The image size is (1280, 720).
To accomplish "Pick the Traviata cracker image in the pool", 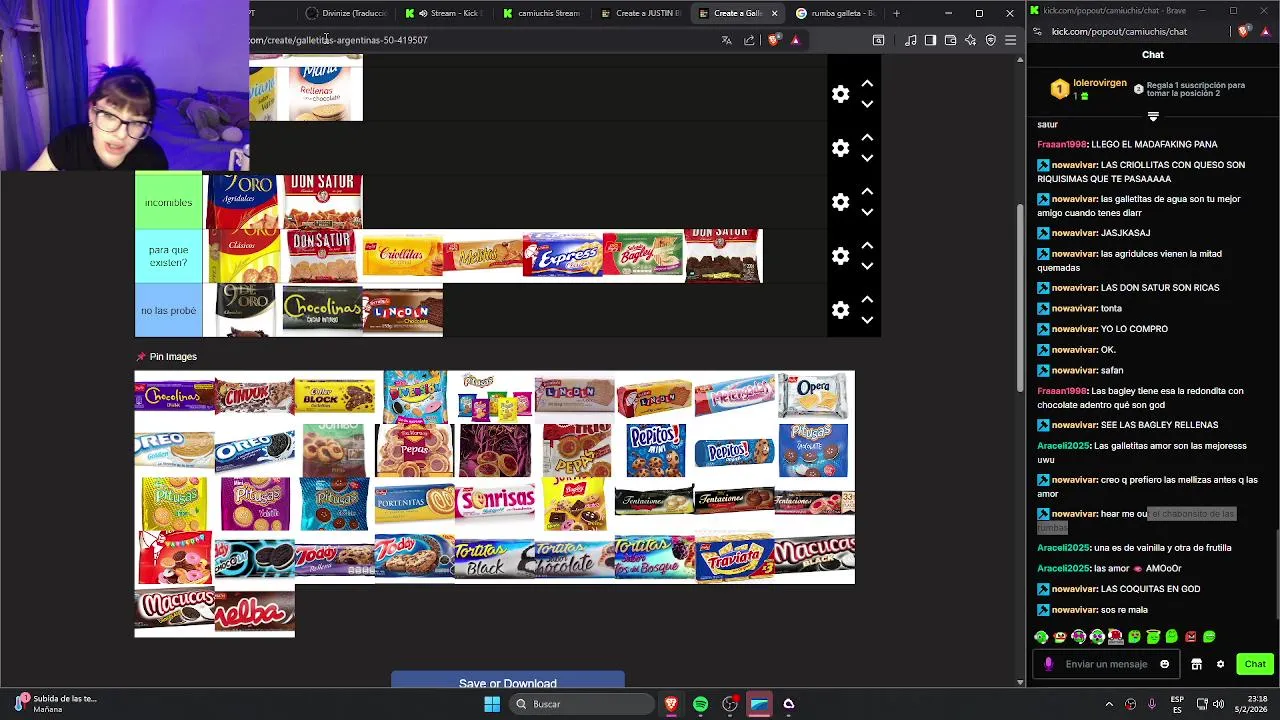I will click(735, 557).
